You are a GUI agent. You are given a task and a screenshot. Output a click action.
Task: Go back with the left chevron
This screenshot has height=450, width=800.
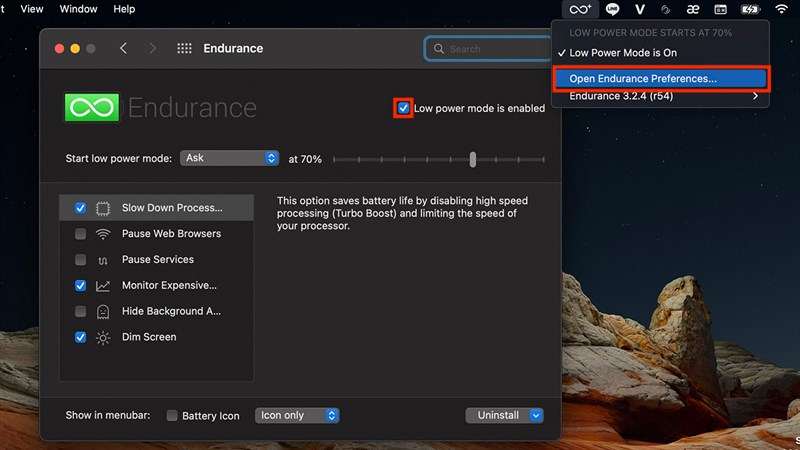tap(123, 48)
